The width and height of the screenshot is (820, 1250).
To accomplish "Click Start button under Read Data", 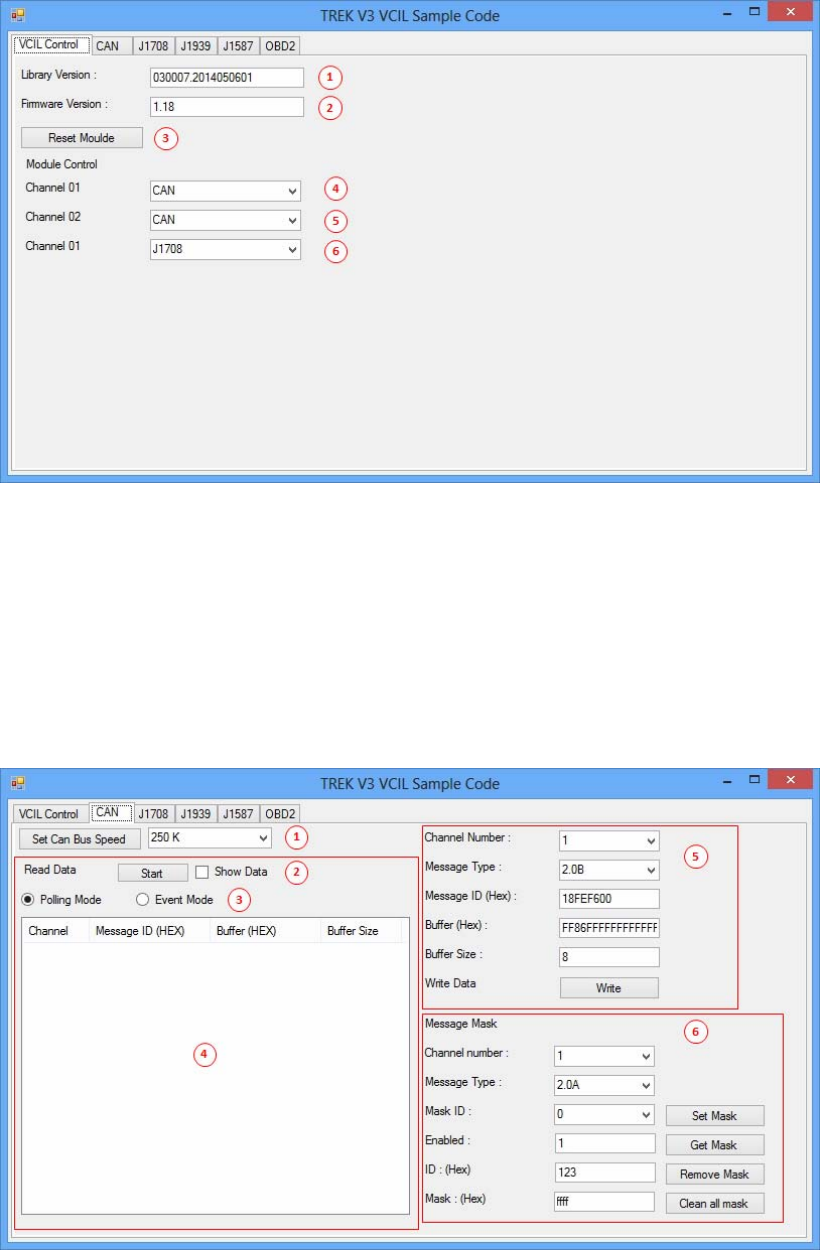I will [x=152, y=873].
